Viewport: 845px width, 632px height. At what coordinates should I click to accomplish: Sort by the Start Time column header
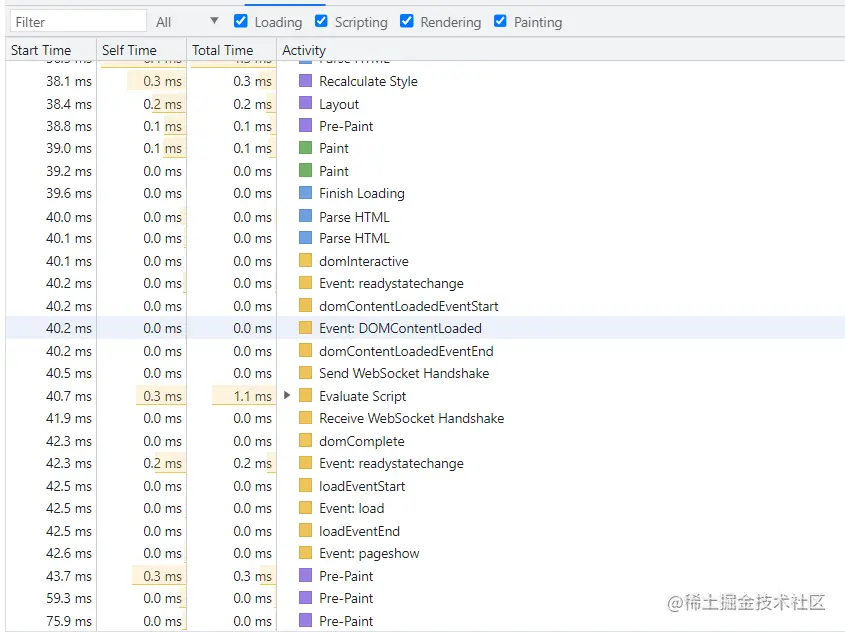(x=51, y=50)
